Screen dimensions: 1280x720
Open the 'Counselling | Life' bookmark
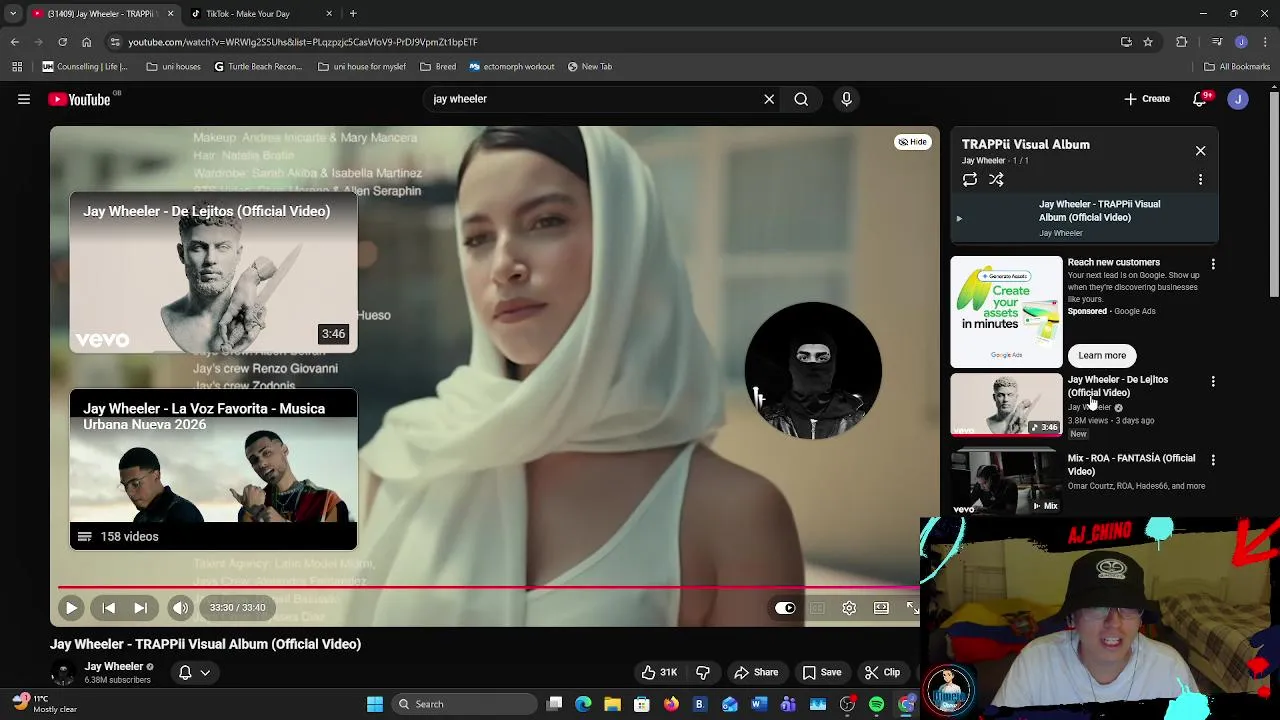pyautogui.click(x=84, y=67)
